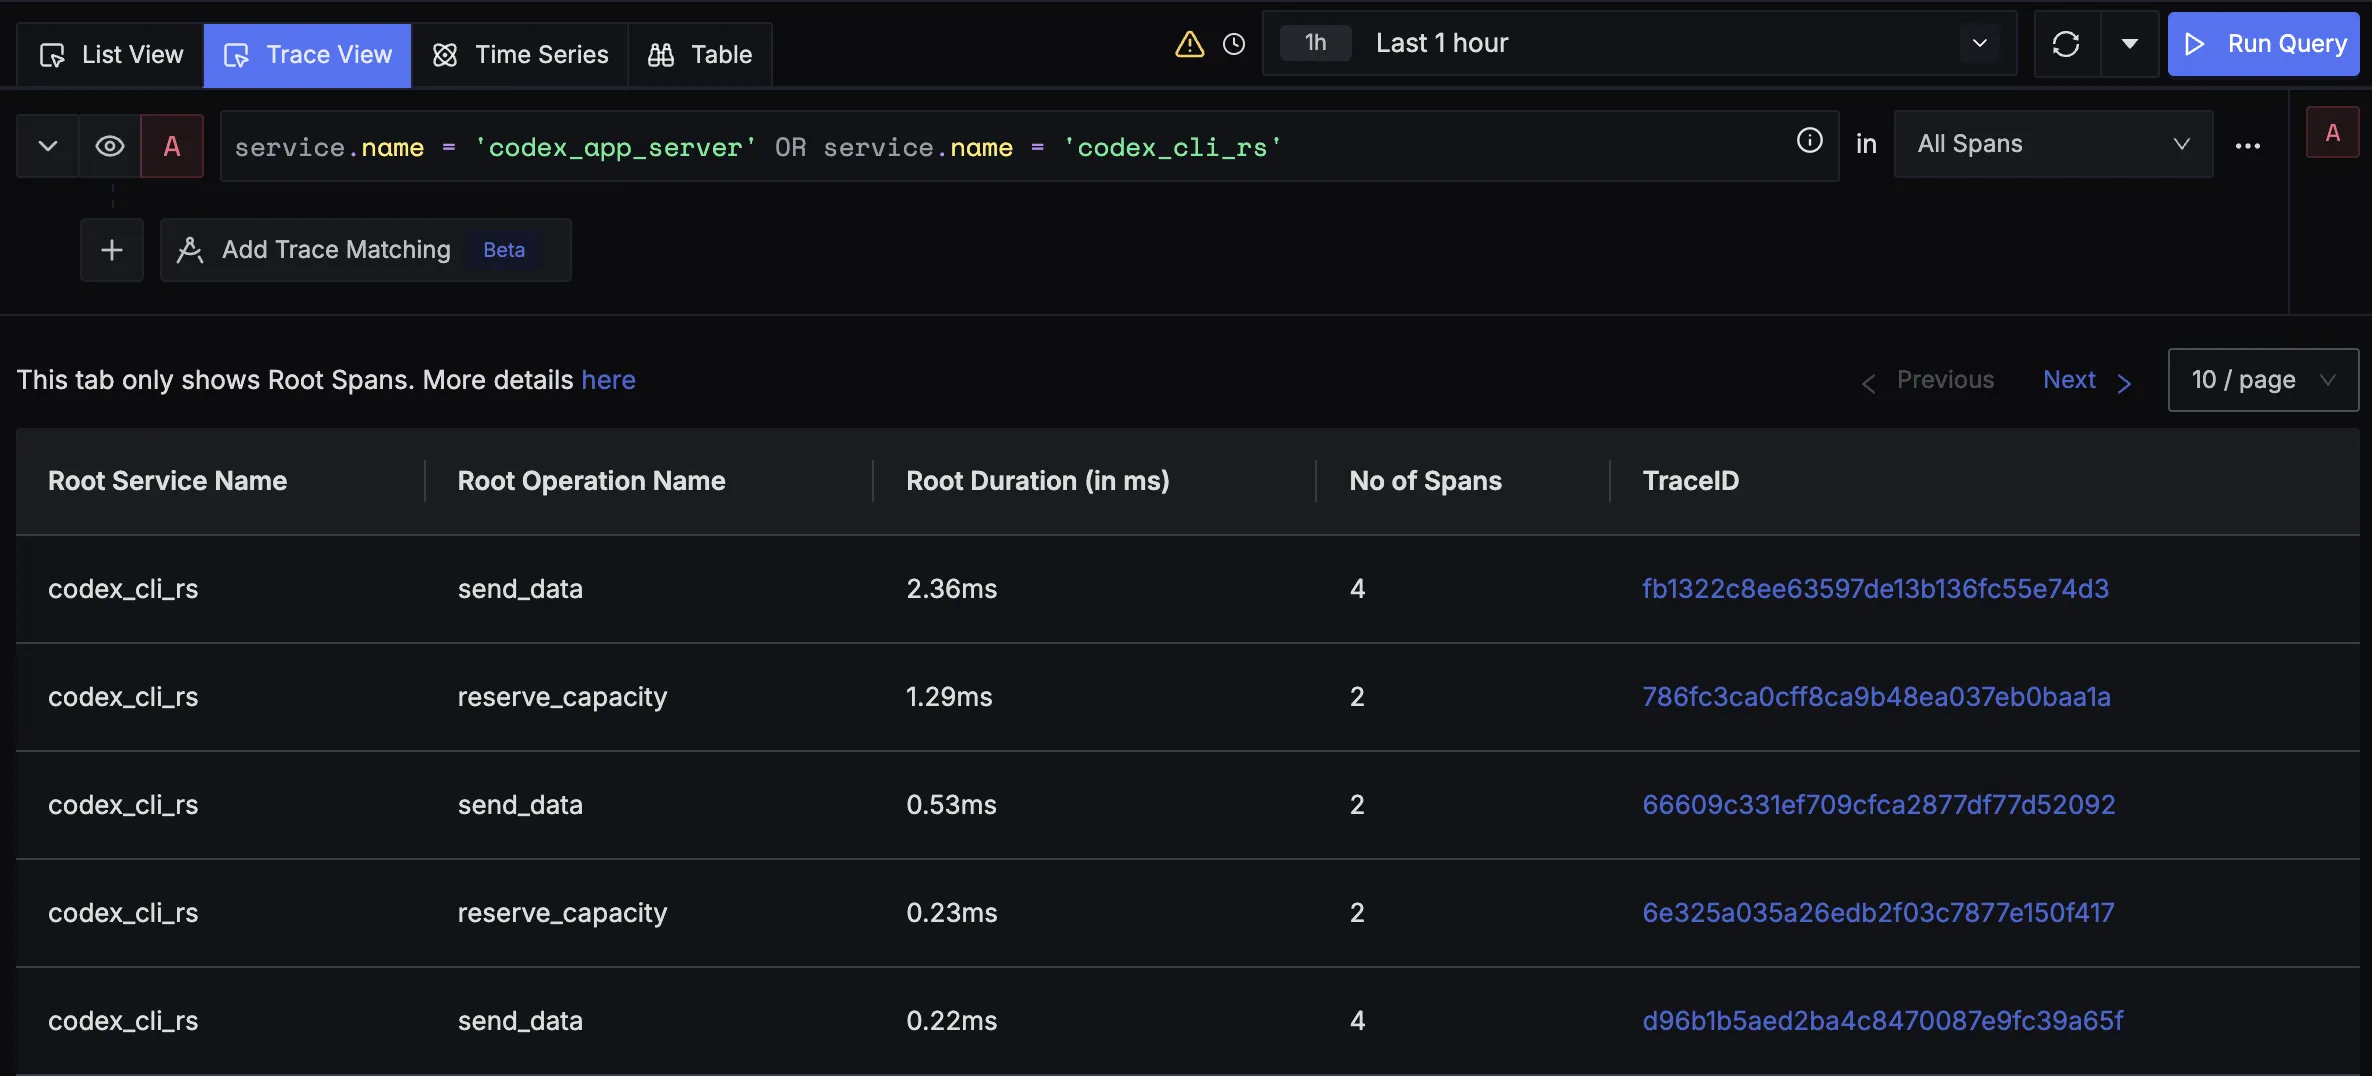Click the red A query label badge

click(x=172, y=146)
